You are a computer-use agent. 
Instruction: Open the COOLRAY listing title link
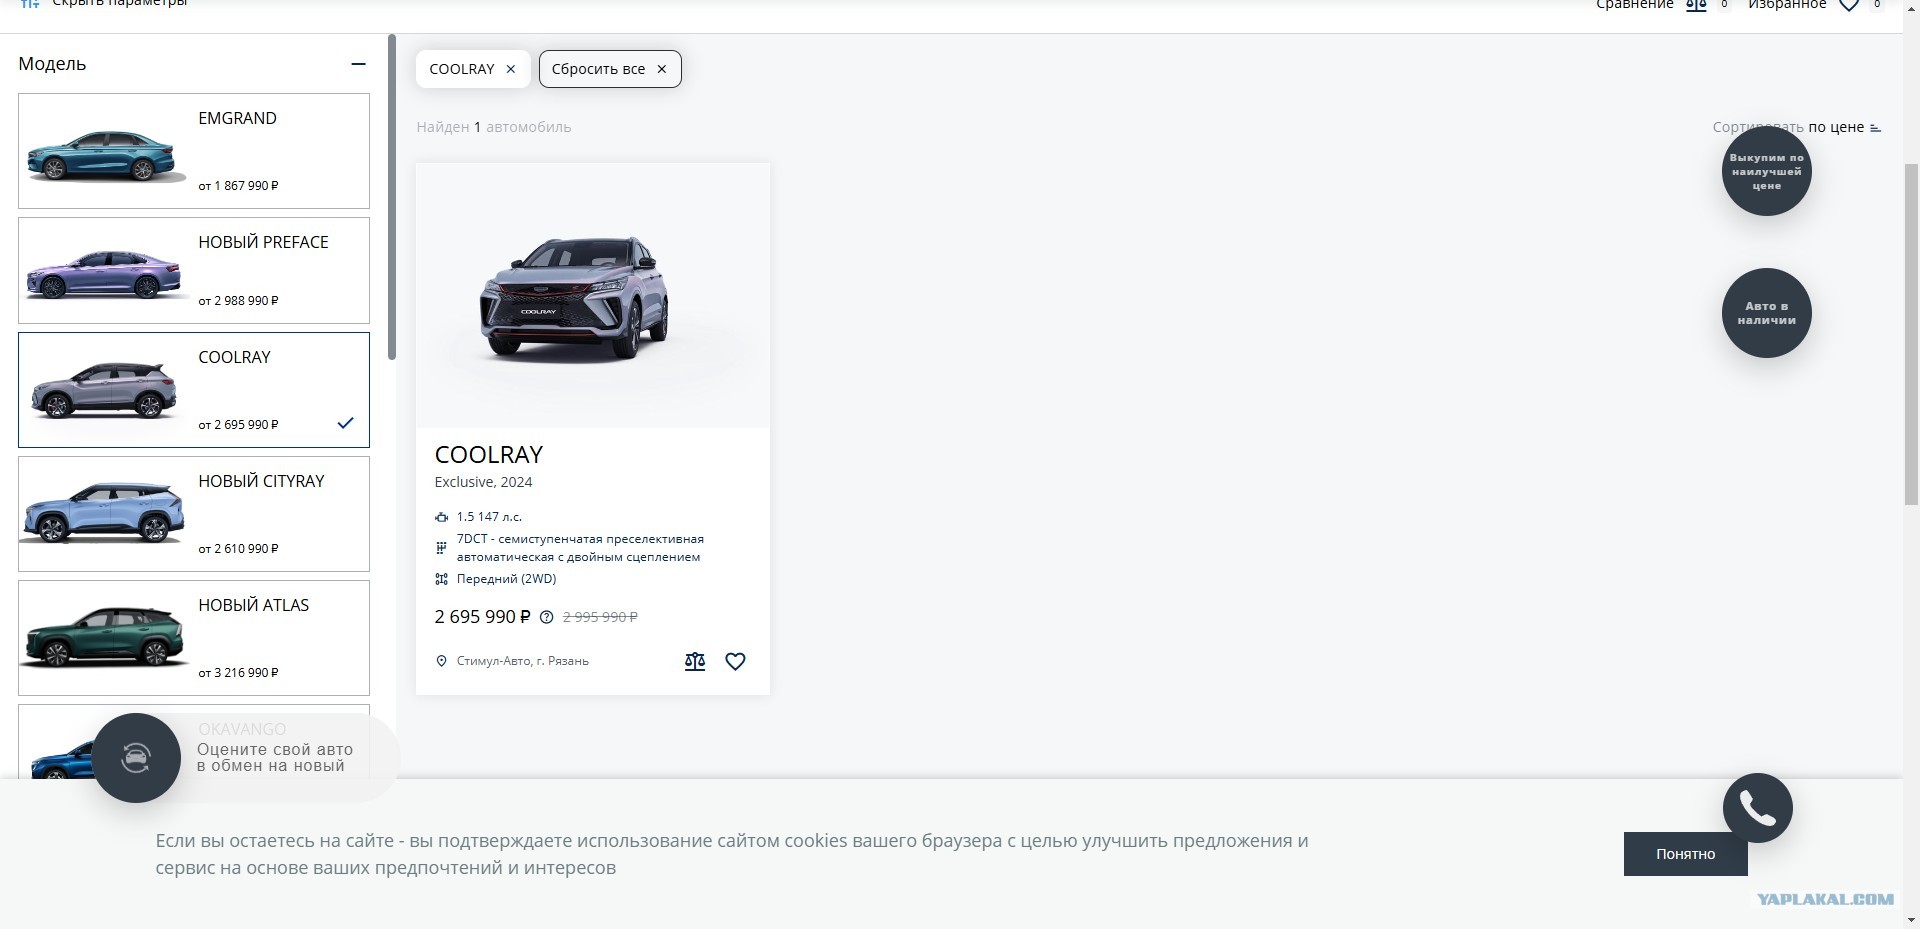(489, 455)
